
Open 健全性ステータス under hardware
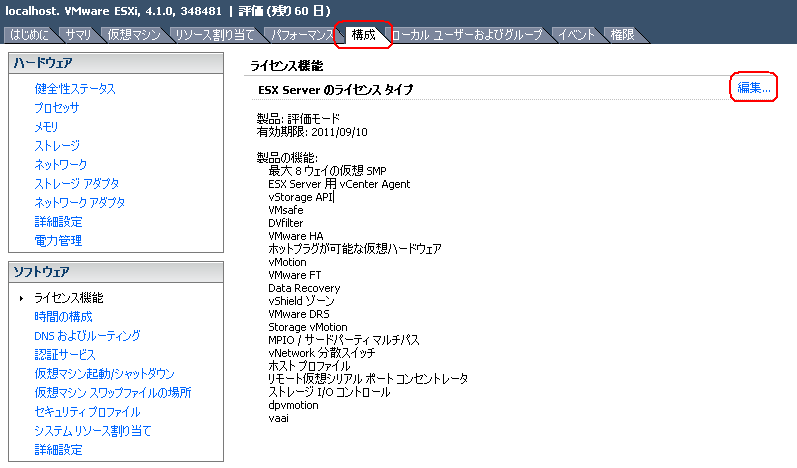[x=75, y=89]
